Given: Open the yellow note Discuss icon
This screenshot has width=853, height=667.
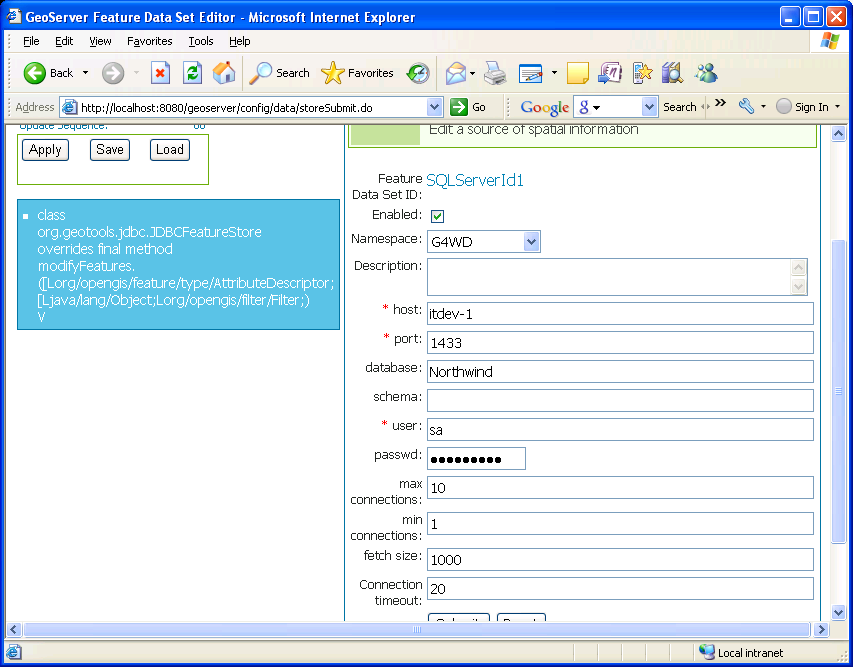Looking at the screenshot, I should [x=578, y=73].
